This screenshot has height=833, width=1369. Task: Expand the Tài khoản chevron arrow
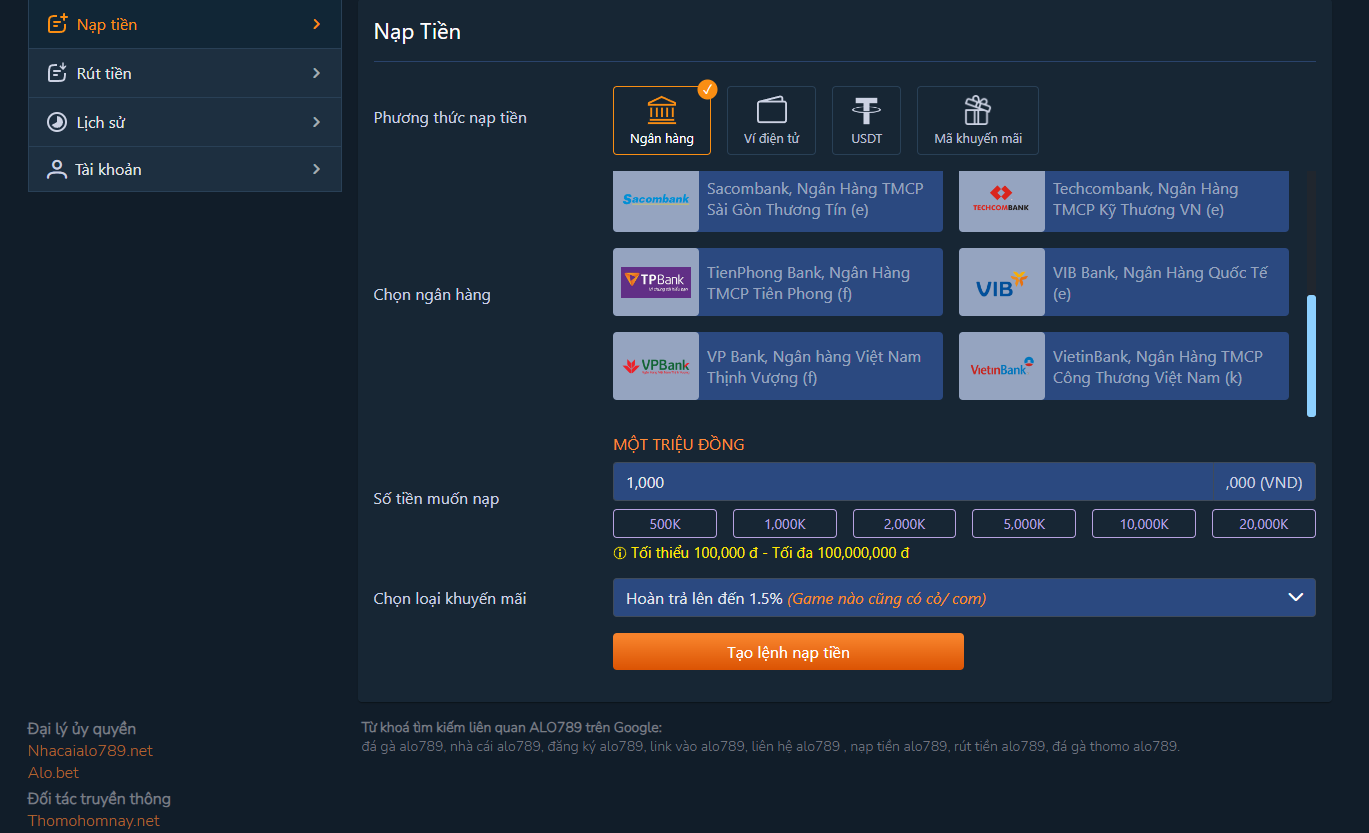316,169
